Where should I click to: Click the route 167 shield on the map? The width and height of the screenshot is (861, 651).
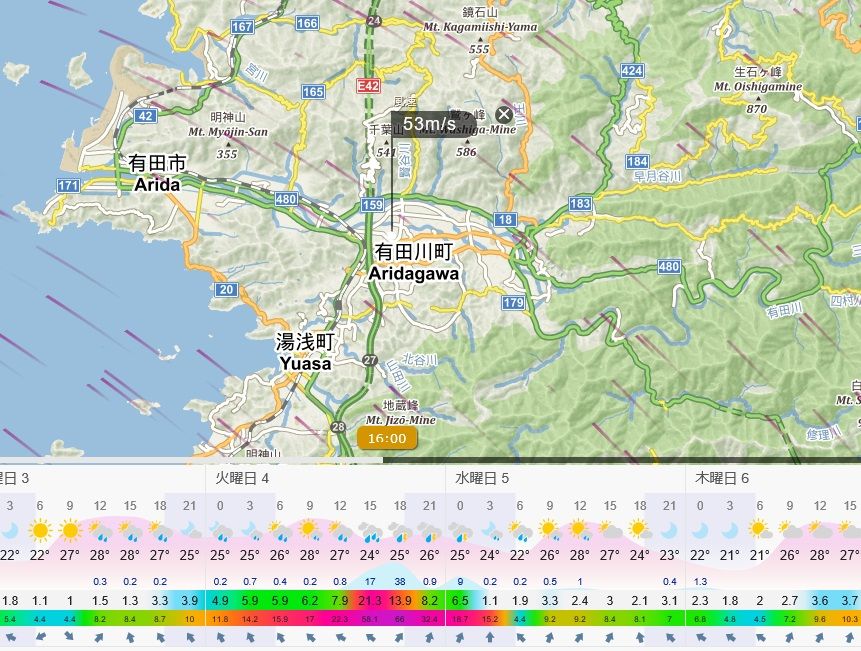(x=242, y=26)
